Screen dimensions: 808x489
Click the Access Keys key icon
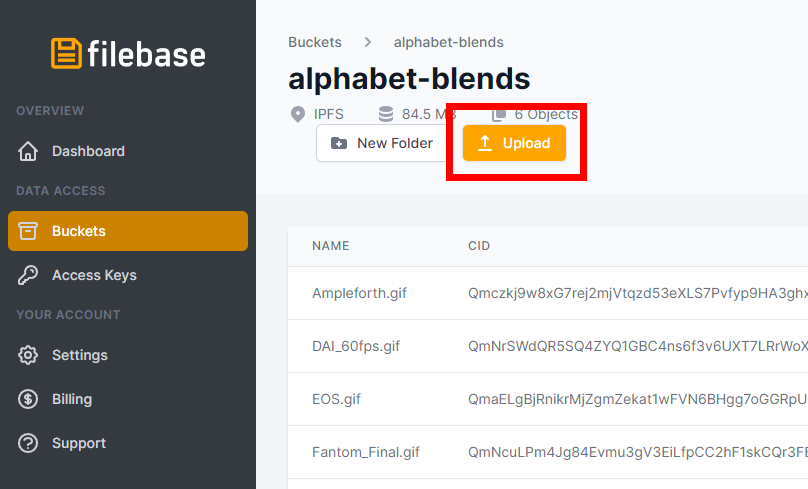(x=28, y=275)
